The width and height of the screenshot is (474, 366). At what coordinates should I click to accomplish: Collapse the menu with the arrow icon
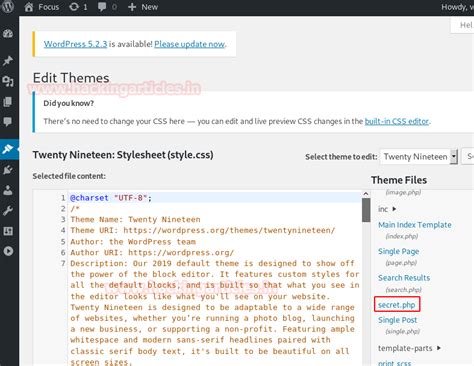point(8,251)
